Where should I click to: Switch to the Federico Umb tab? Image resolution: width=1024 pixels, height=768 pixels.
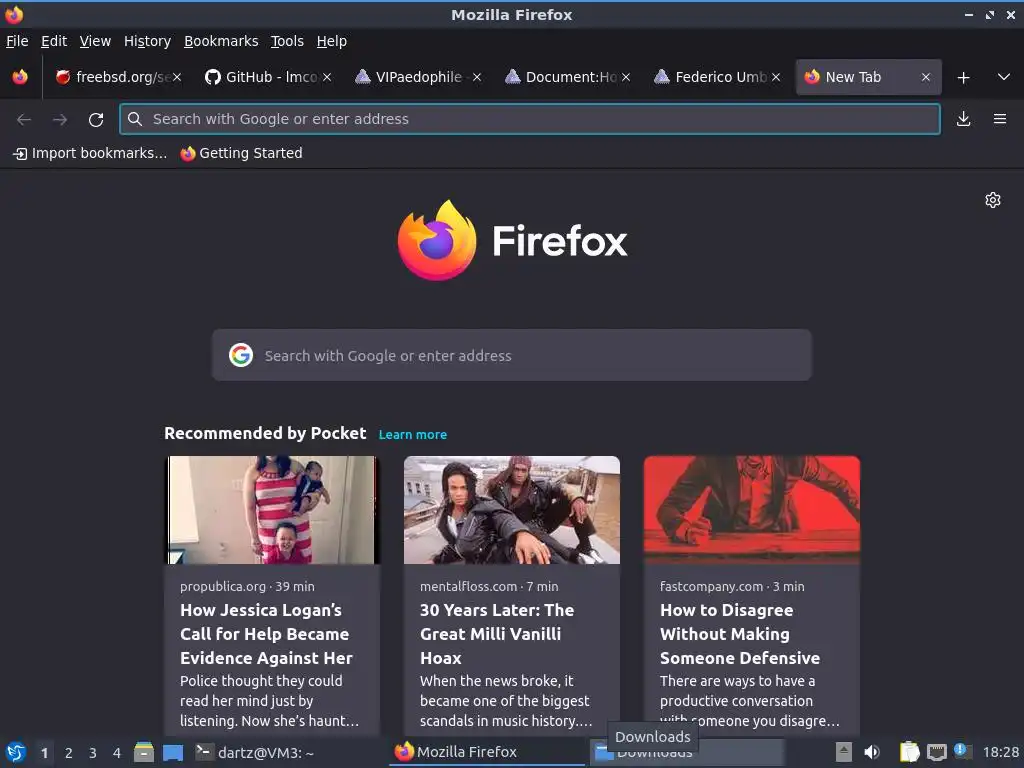[717, 77]
